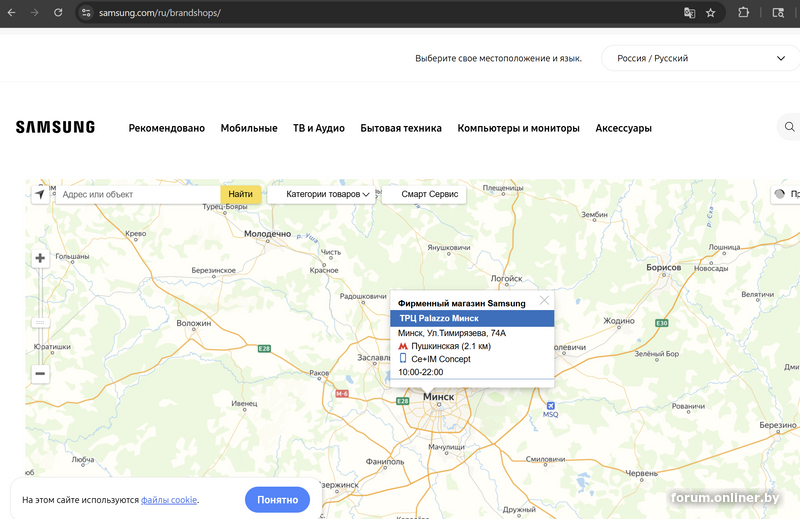The width and height of the screenshot is (800, 519).
Task: Click the MSQ airport icon on map
Action: (x=551, y=406)
